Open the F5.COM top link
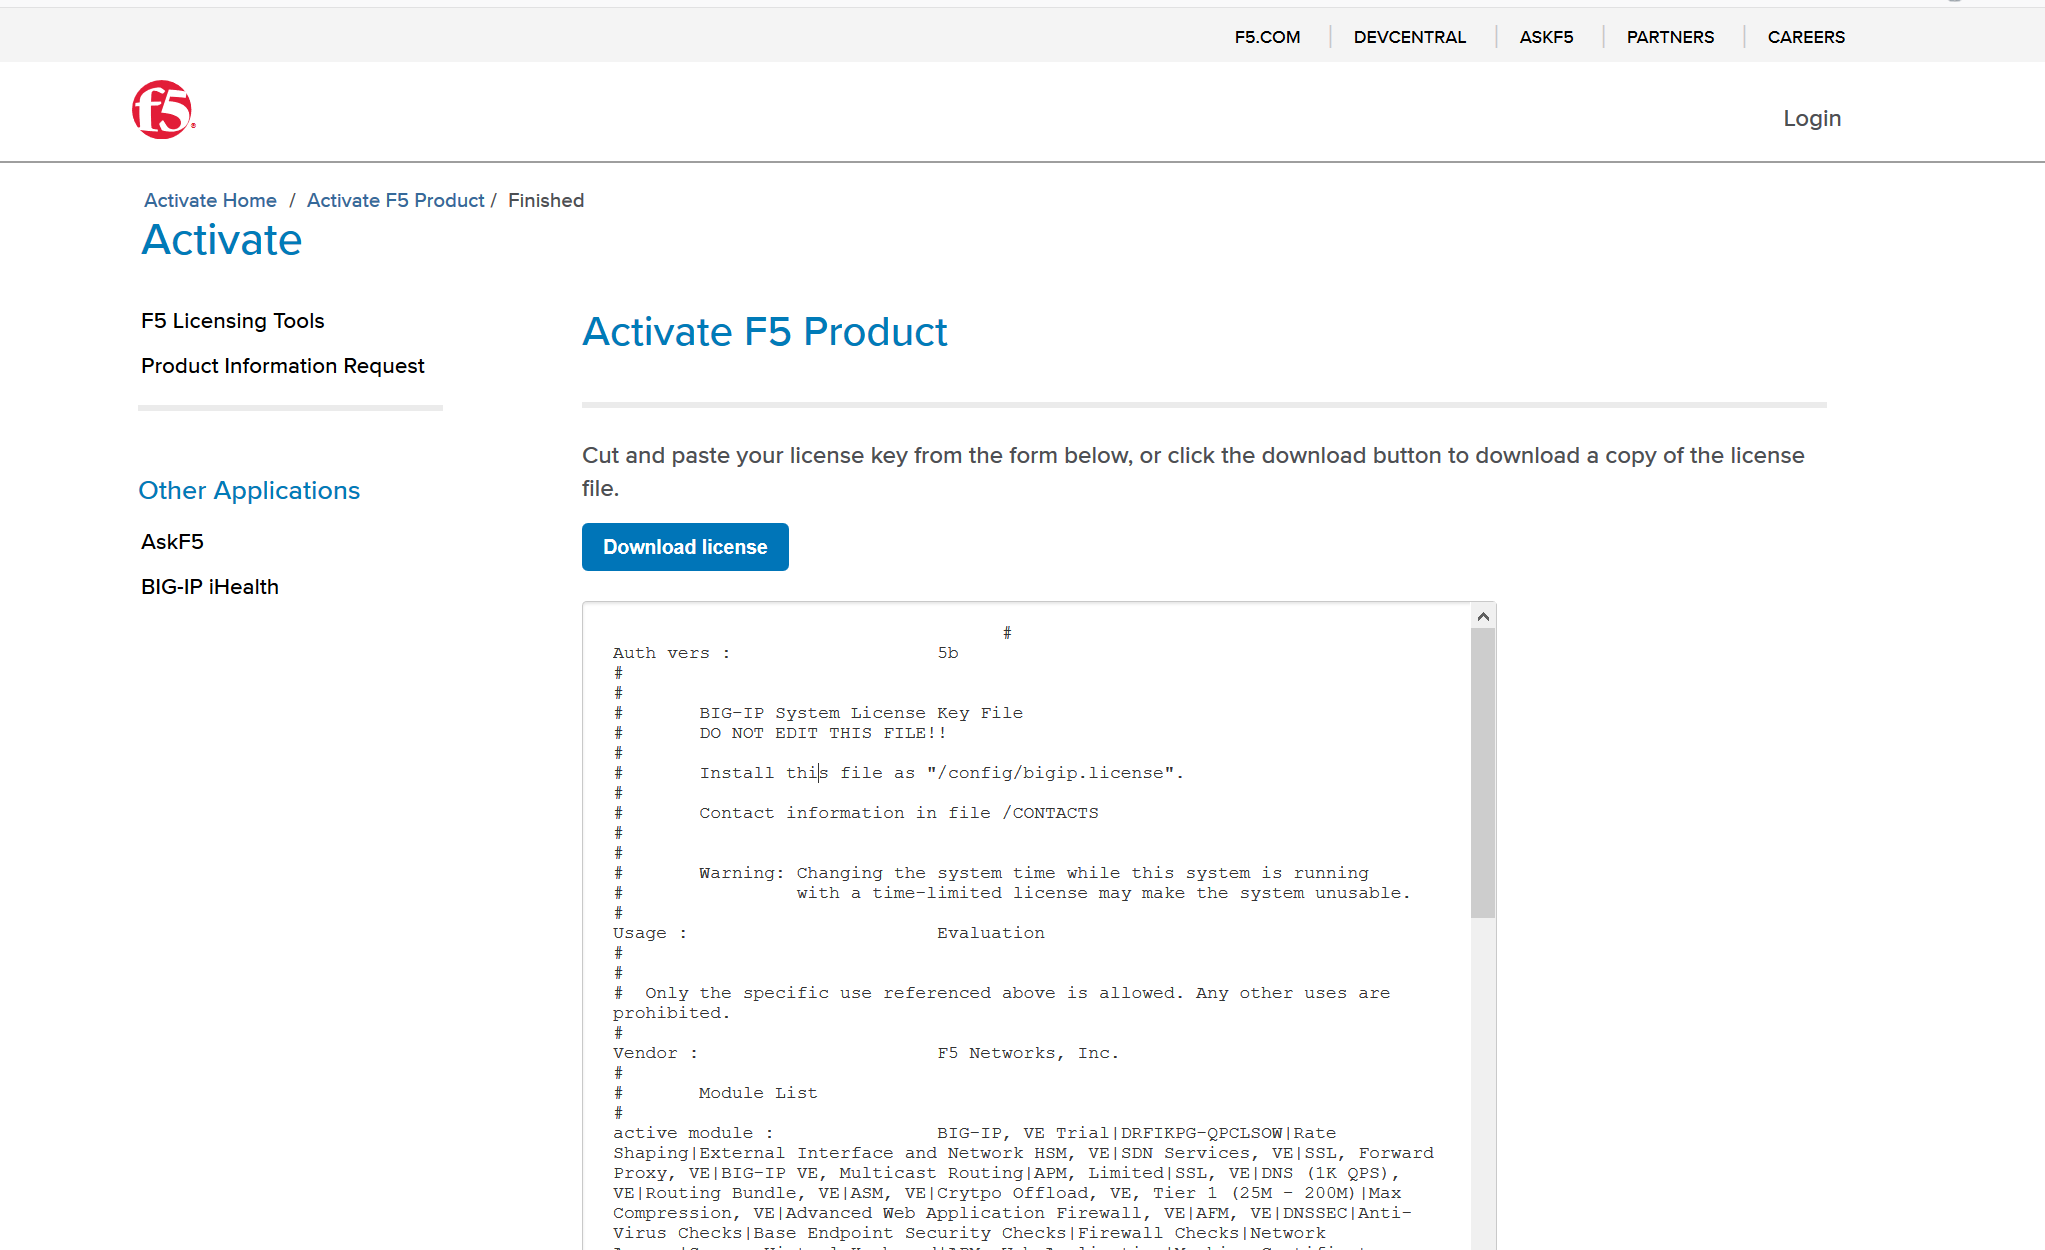Screen dimensions: 2045x1250 (x=1267, y=37)
